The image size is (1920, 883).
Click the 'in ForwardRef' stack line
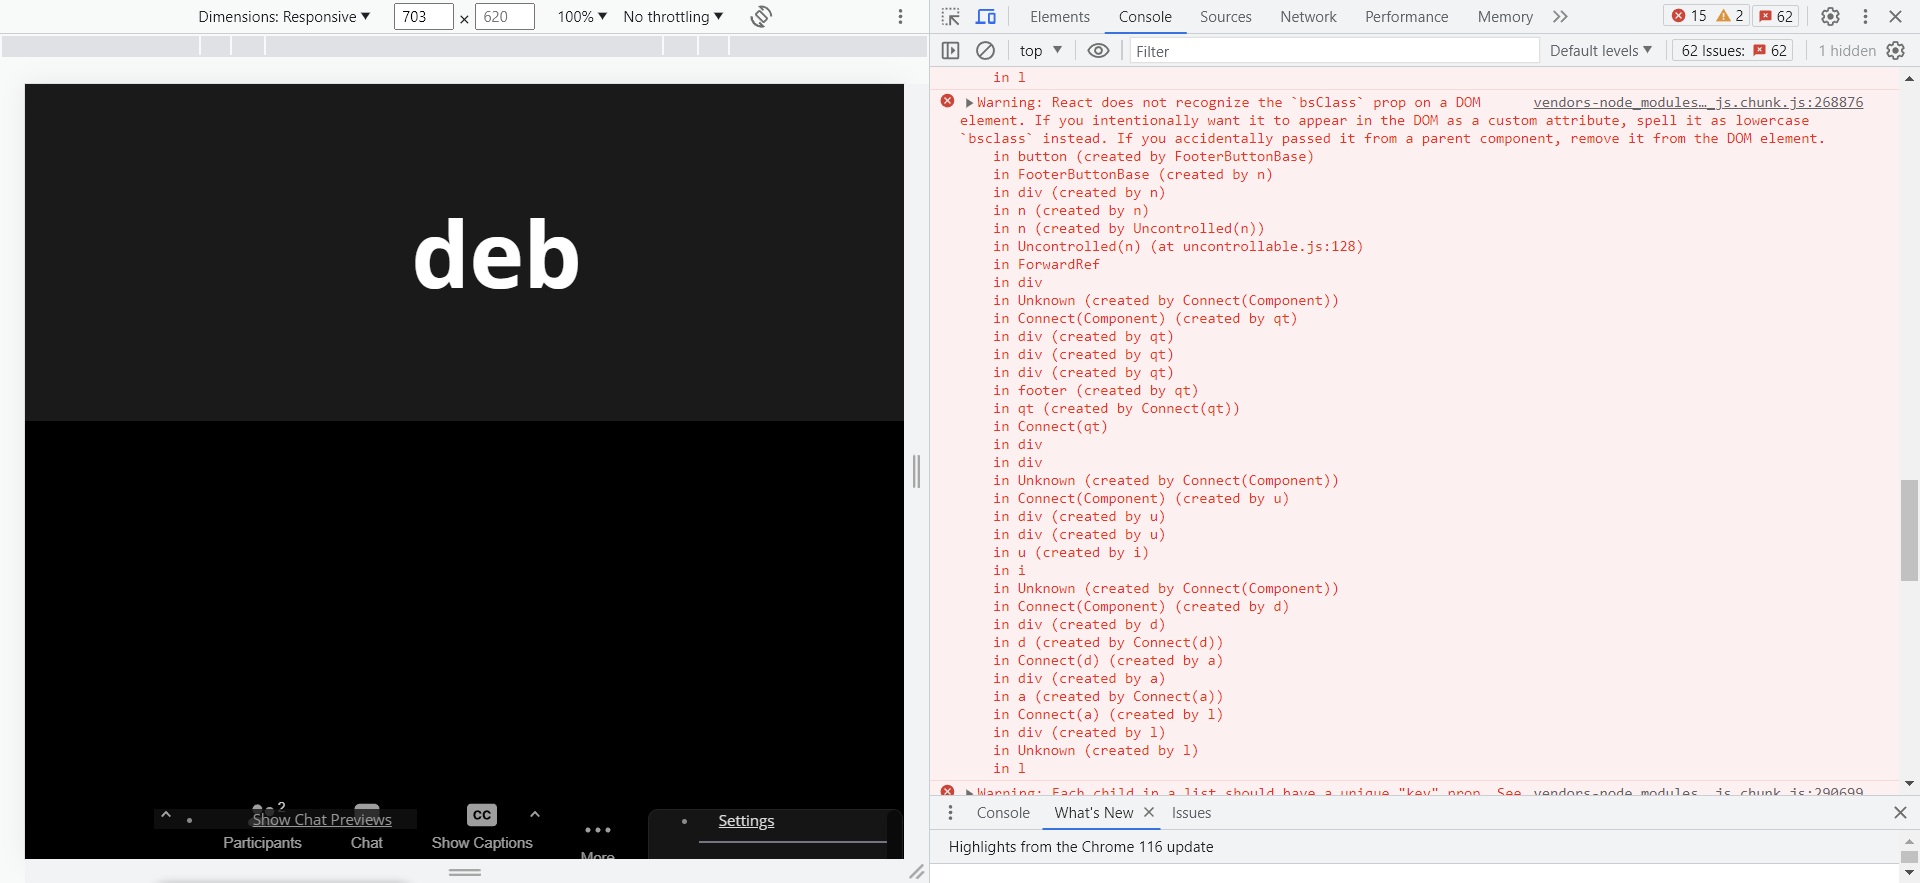pyautogui.click(x=1046, y=264)
